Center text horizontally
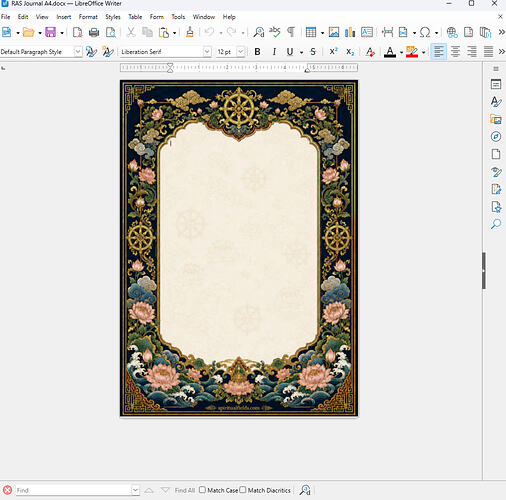Image resolution: width=506 pixels, height=500 pixels. (455, 52)
